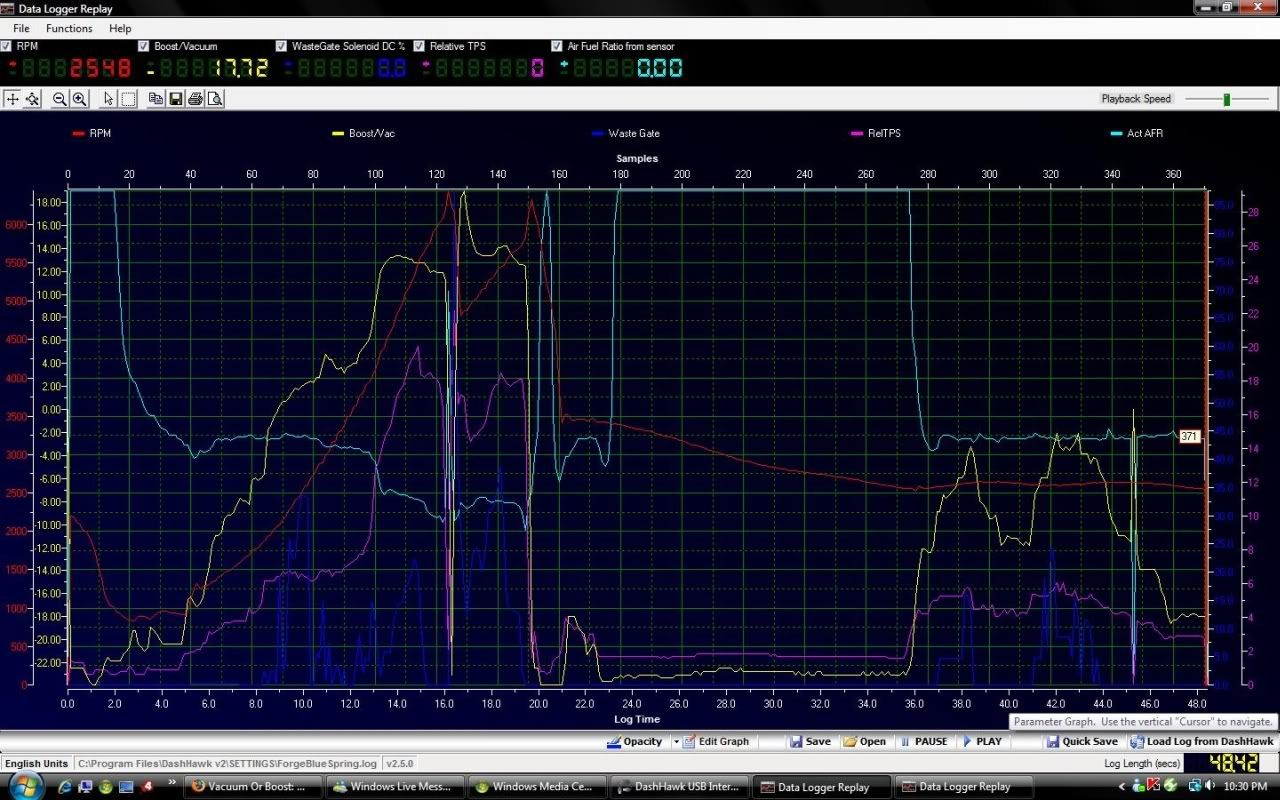1280x800 pixels.
Task: Toggle the Relative TPS checkbox
Action: point(419,46)
